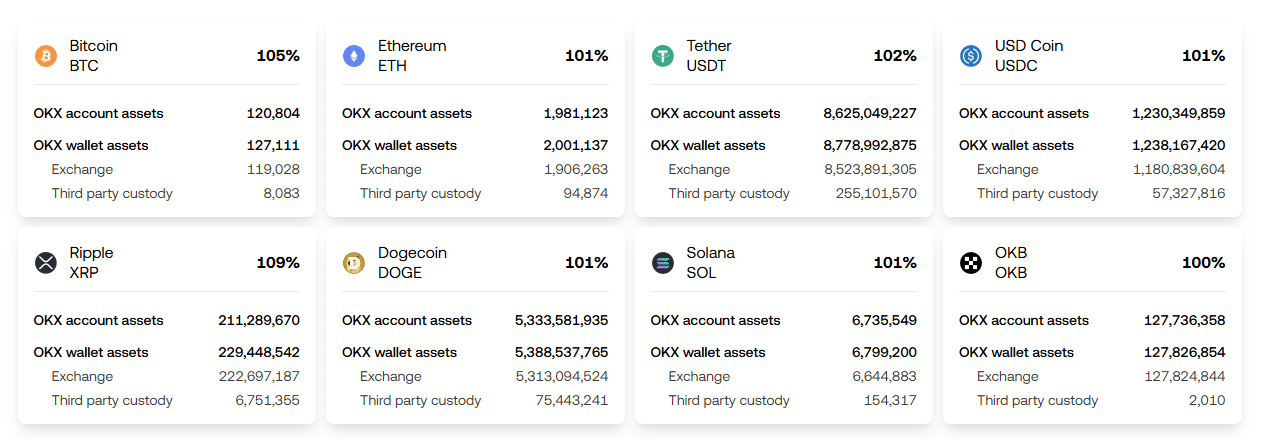Click Exchange label in Ripple card

click(x=83, y=377)
